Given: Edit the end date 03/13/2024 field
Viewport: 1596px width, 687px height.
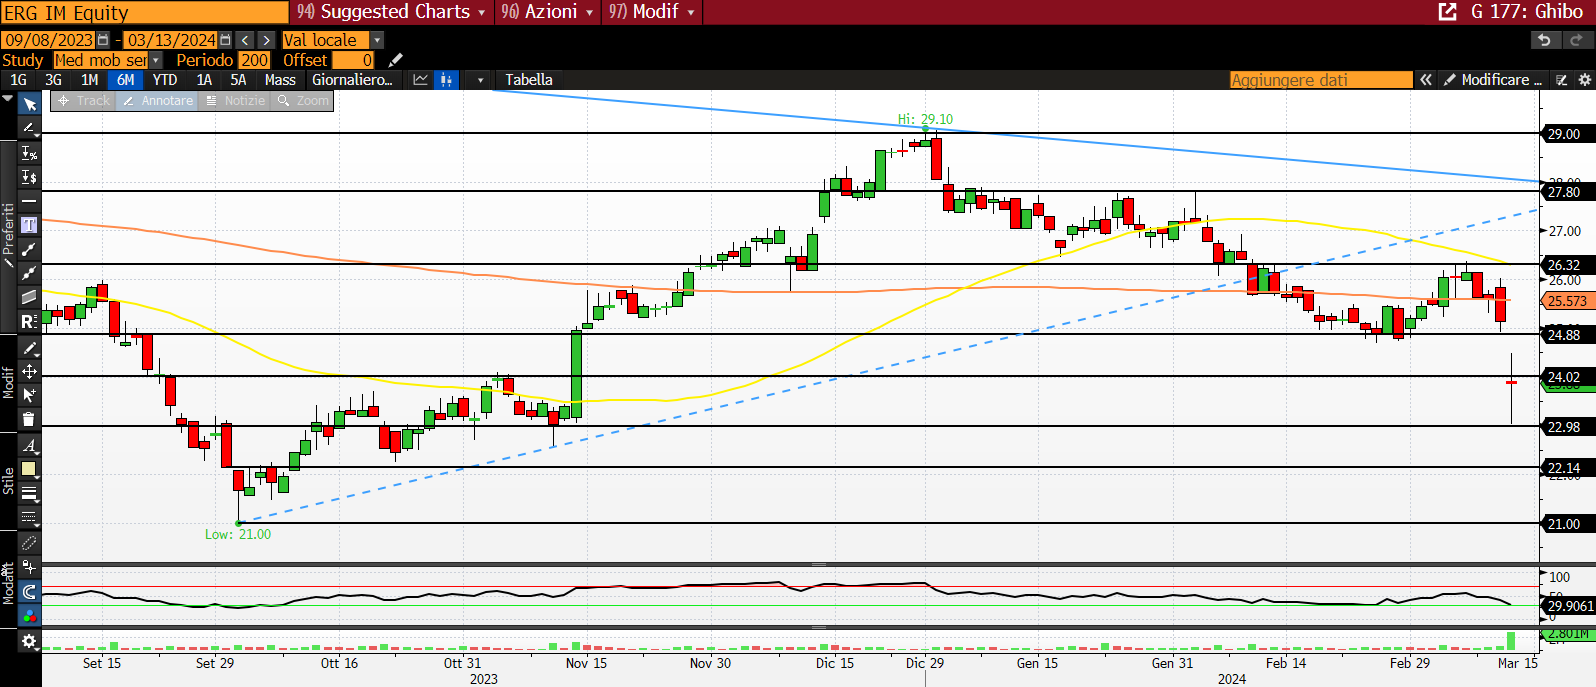Looking at the screenshot, I should (171, 40).
